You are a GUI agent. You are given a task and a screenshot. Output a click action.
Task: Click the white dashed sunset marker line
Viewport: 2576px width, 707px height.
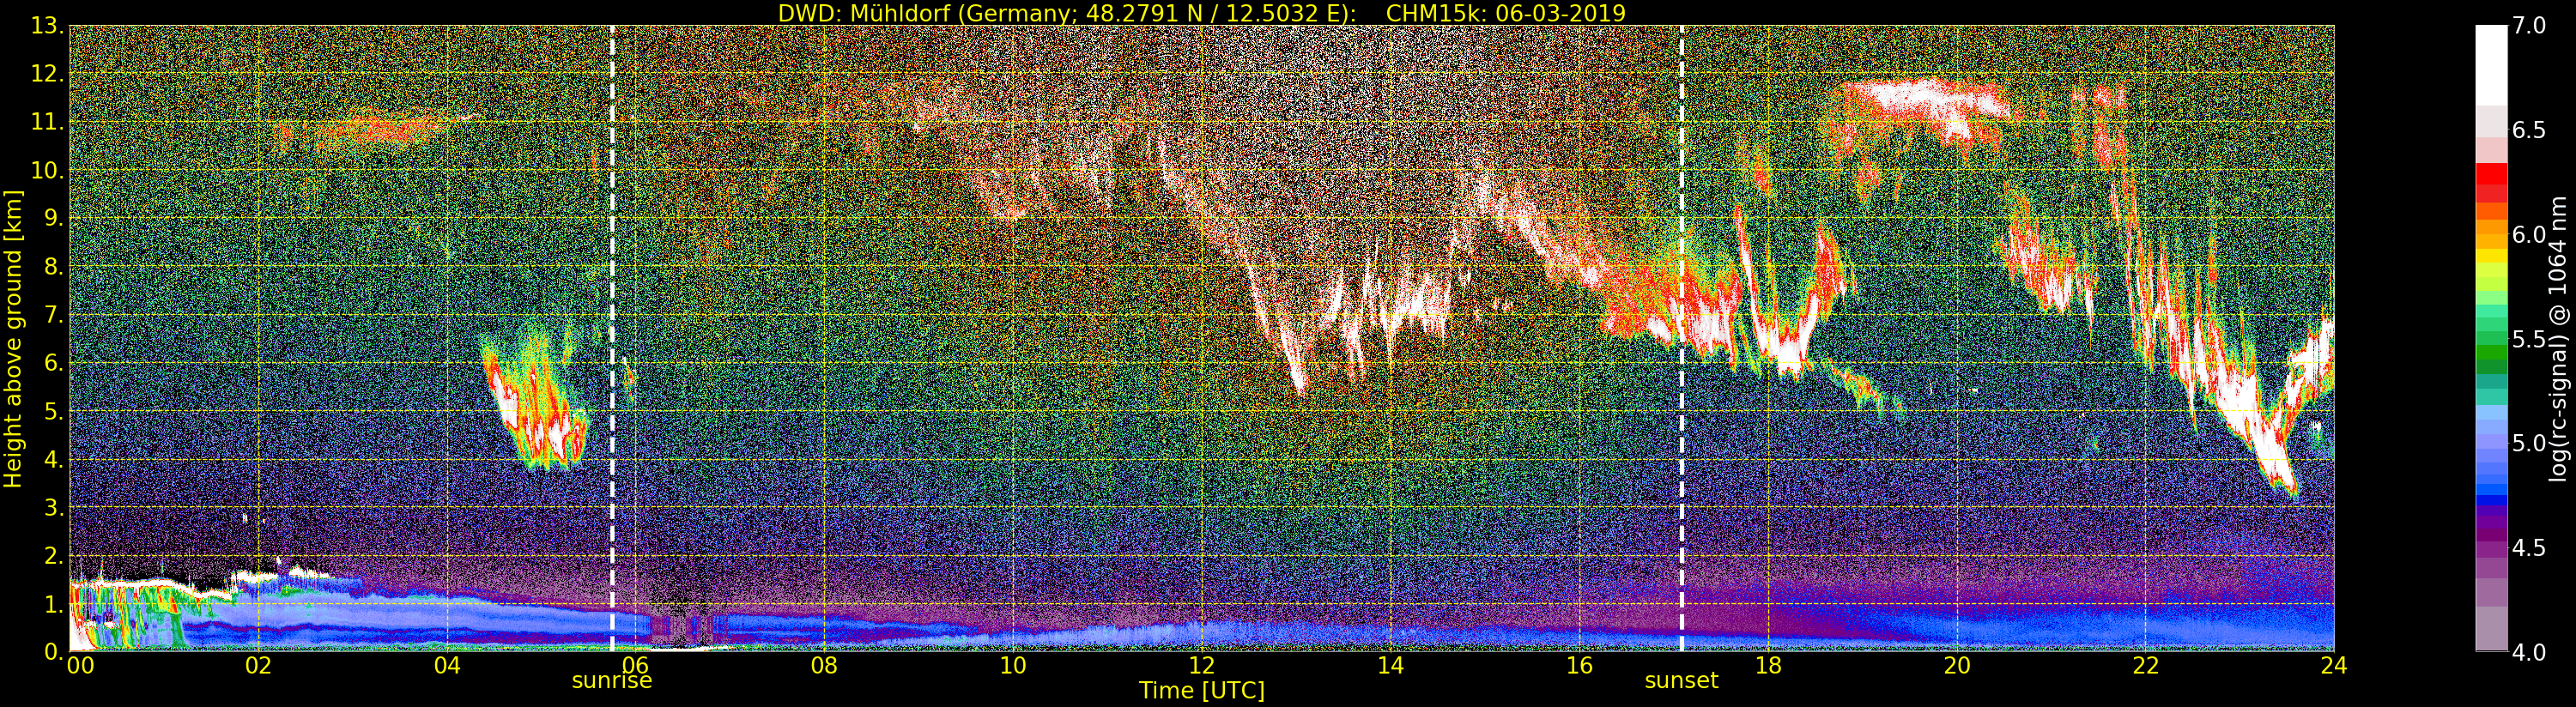pos(1682,339)
